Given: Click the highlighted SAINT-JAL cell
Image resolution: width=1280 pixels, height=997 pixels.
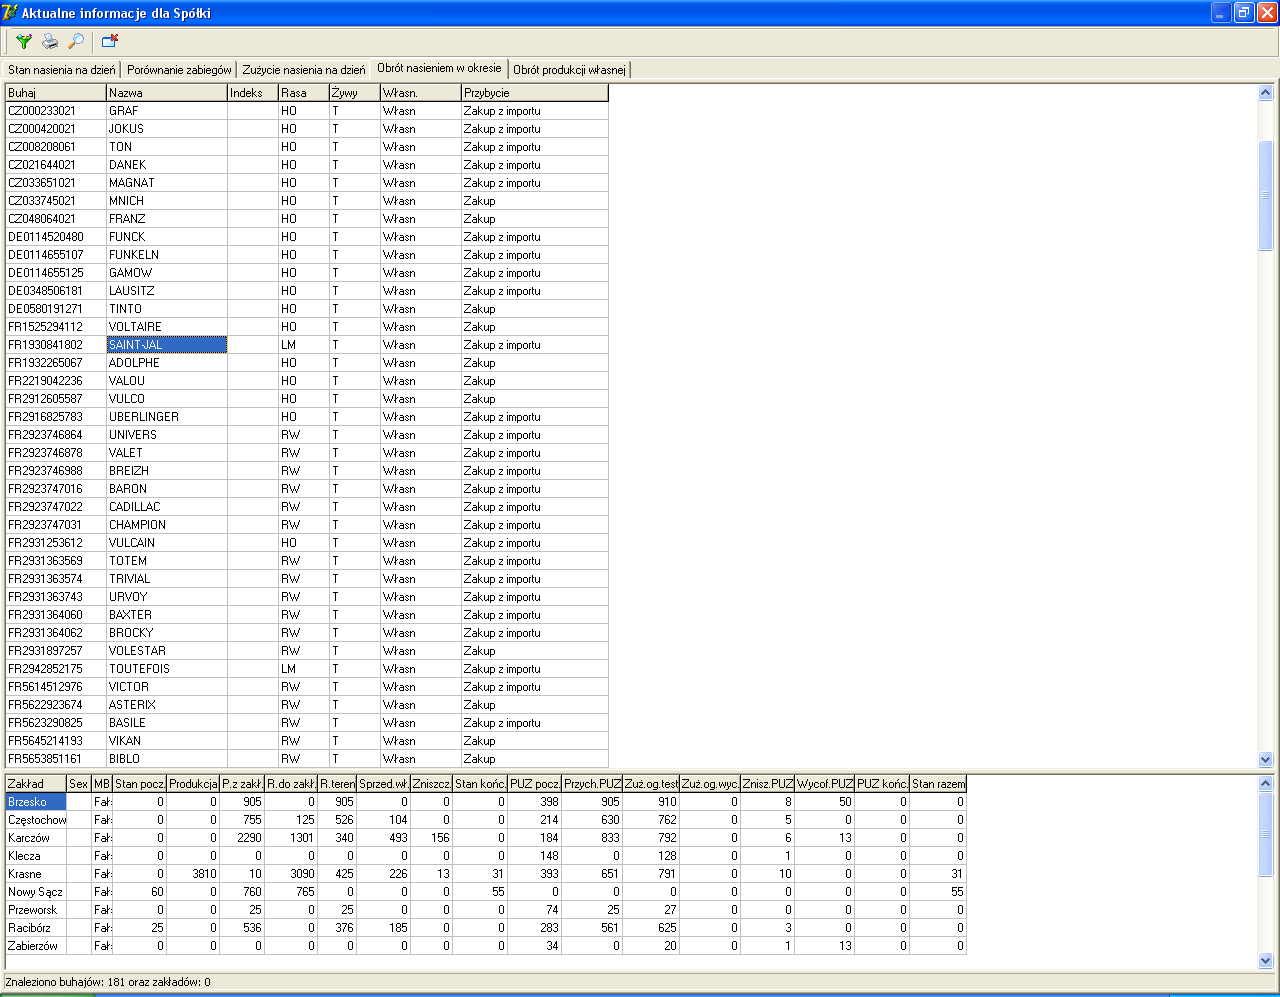Looking at the screenshot, I should coord(167,345).
